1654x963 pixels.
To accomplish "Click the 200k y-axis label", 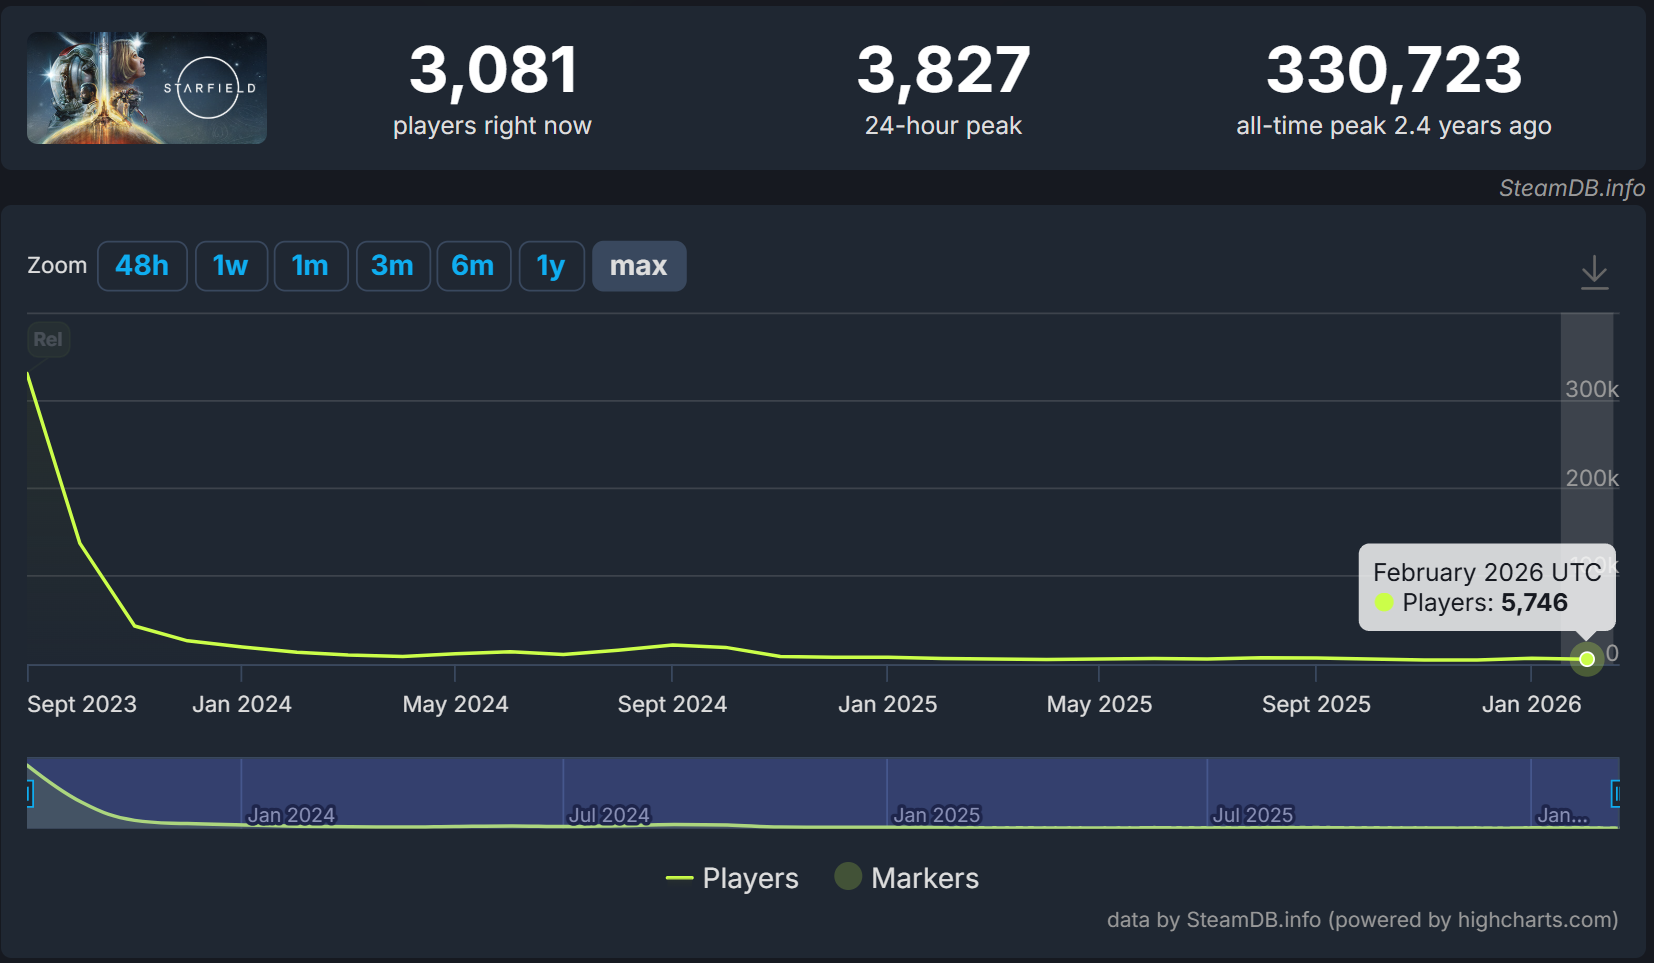I will click(x=1592, y=478).
